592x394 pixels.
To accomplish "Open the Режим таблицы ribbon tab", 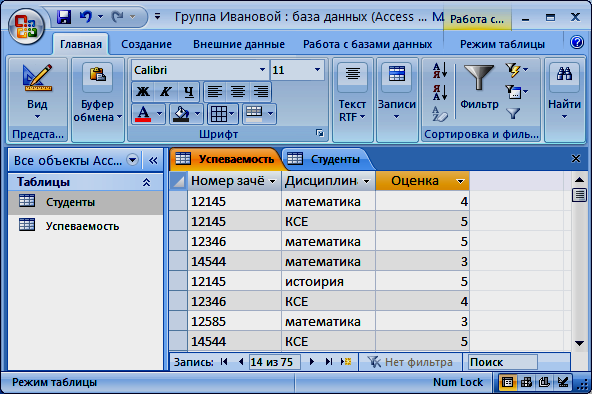I will (502, 44).
